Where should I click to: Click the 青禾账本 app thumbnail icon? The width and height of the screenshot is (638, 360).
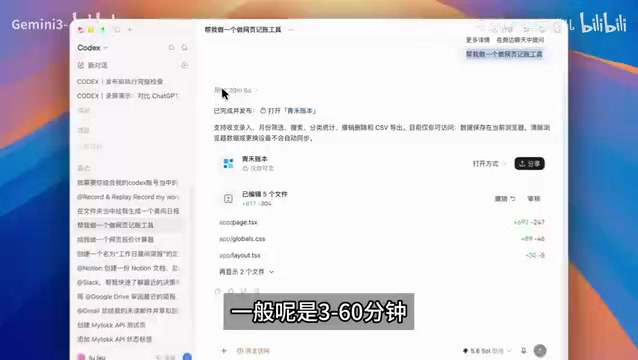tap(229, 163)
